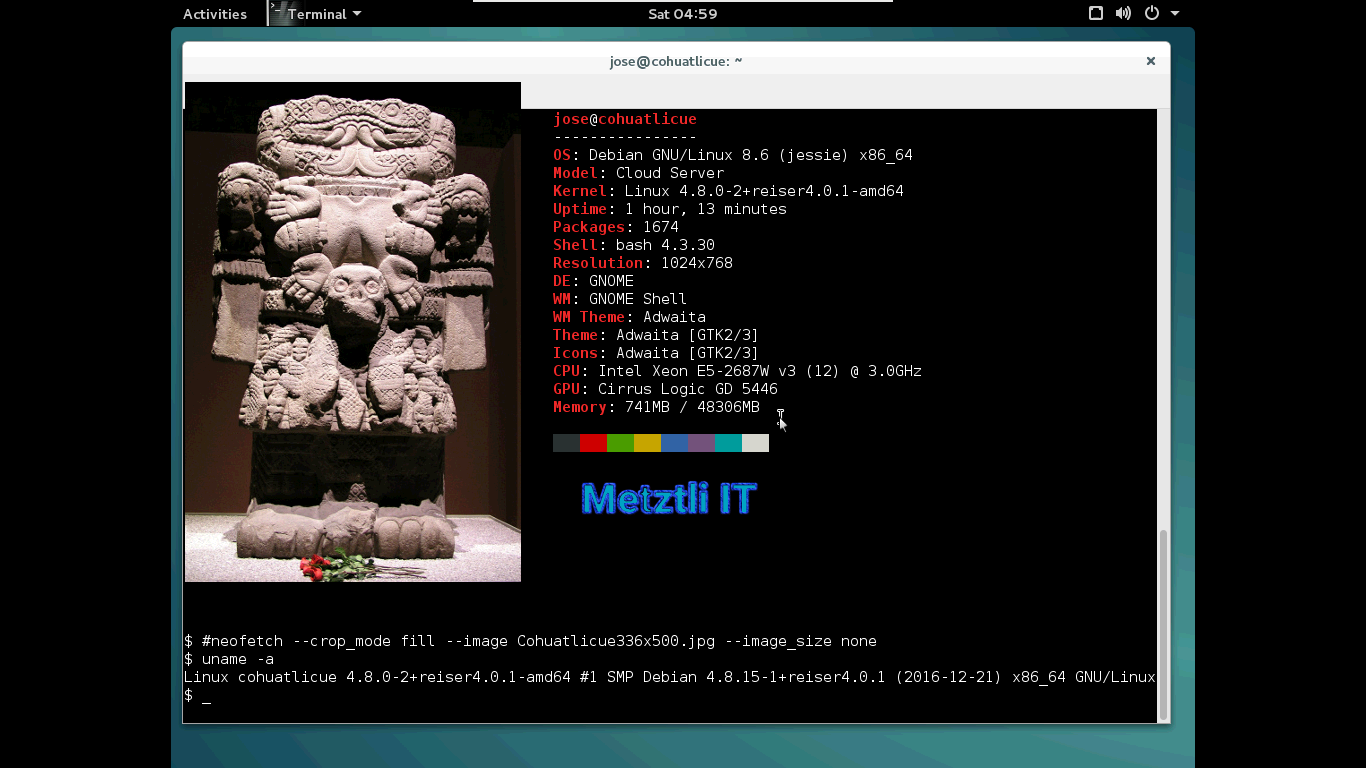Screen dimensions: 1366x768
Task: Click the GPU: Cirrus Logic GD 5446 line
Action: point(665,389)
